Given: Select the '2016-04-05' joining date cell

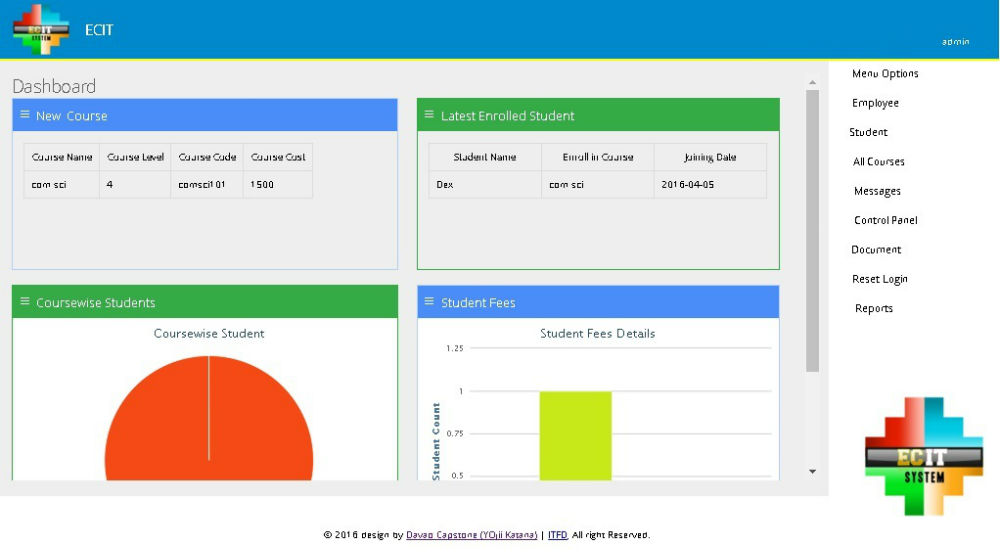Looking at the screenshot, I should [710, 184].
